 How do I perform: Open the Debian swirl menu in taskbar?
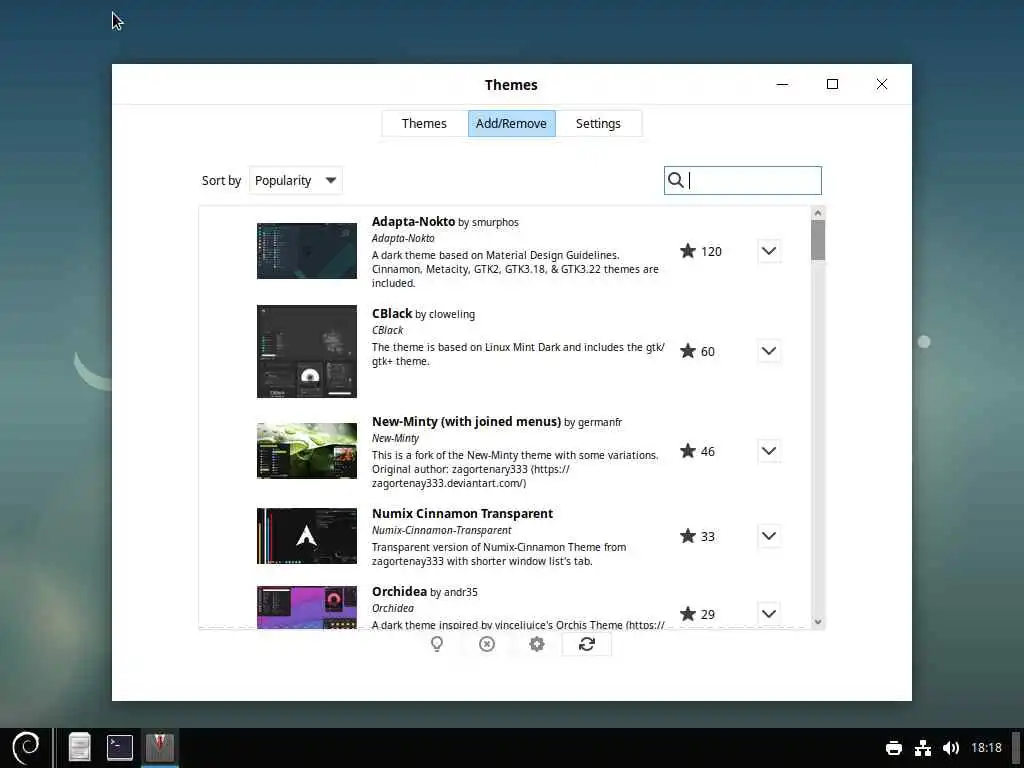25,747
